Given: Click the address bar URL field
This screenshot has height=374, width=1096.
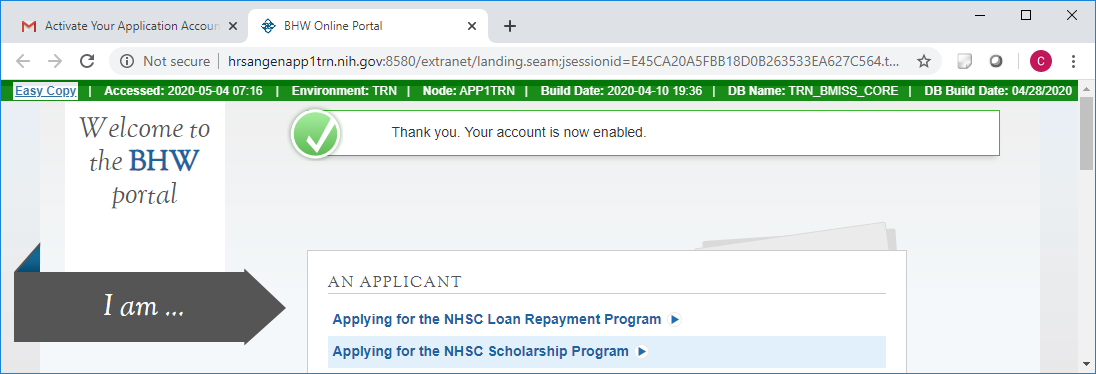Looking at the screenshot, I should (563, 62).
